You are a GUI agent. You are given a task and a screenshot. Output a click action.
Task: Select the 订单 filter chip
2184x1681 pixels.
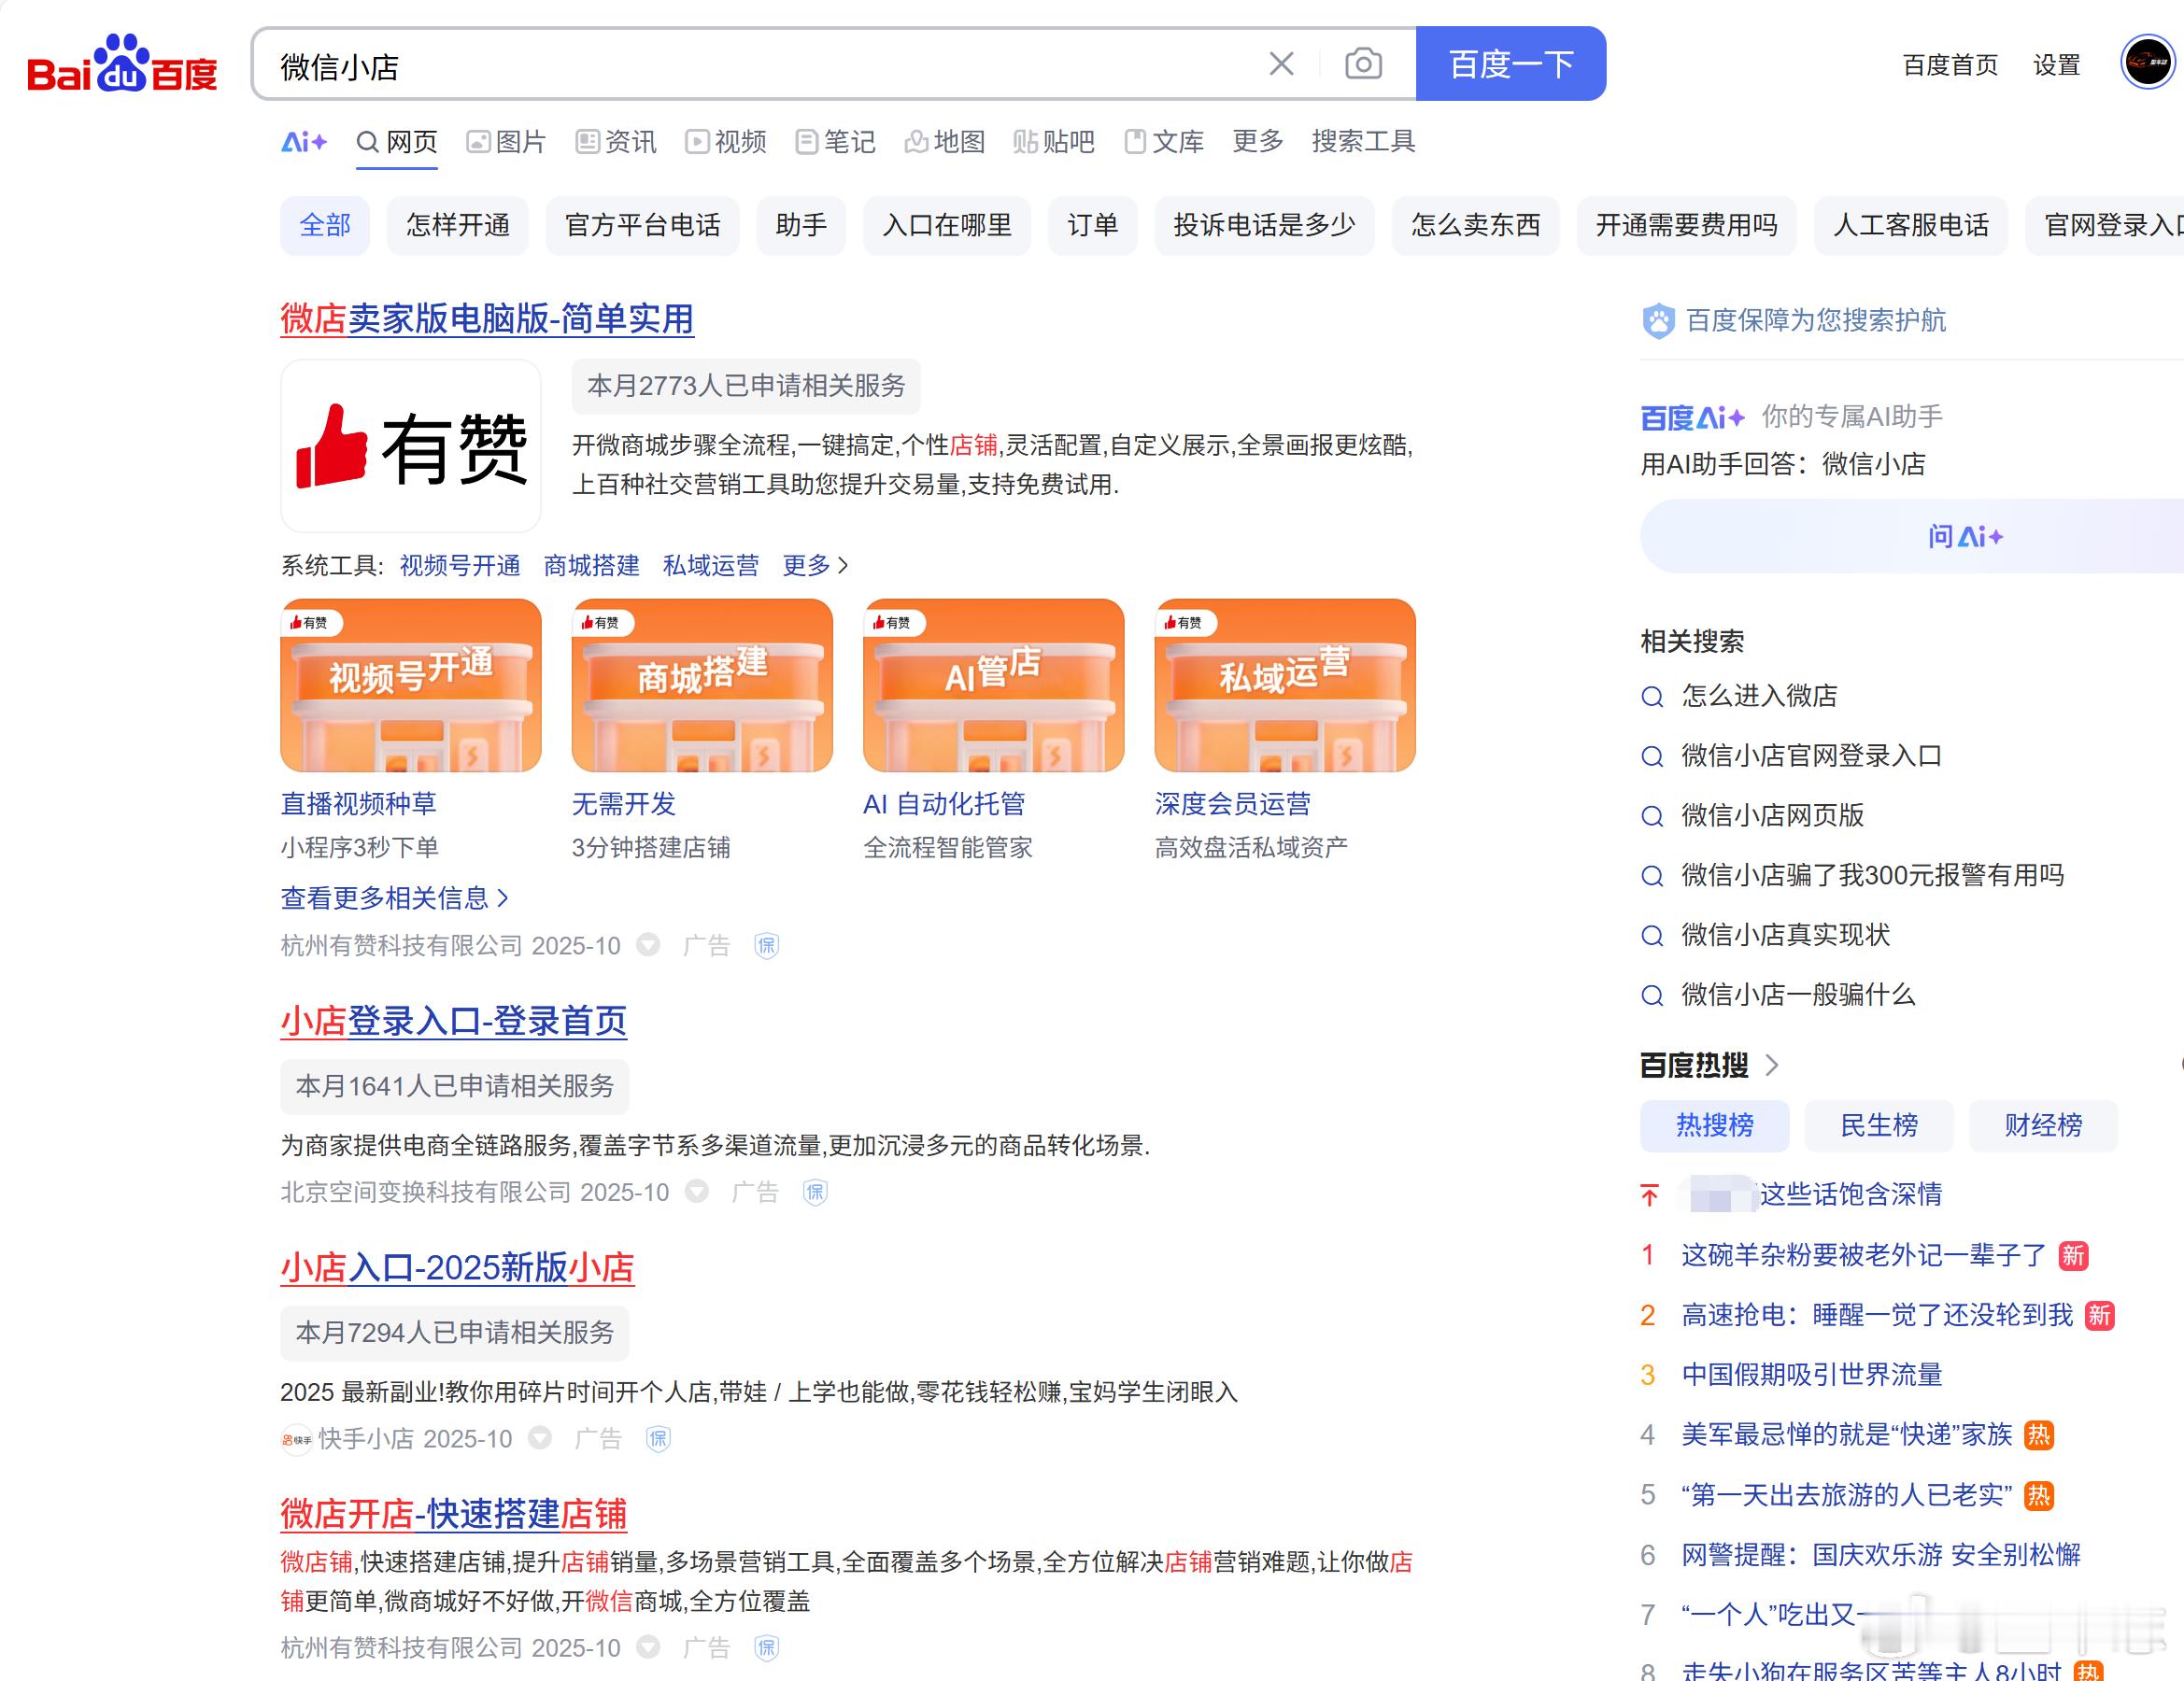click(1092, 226)
